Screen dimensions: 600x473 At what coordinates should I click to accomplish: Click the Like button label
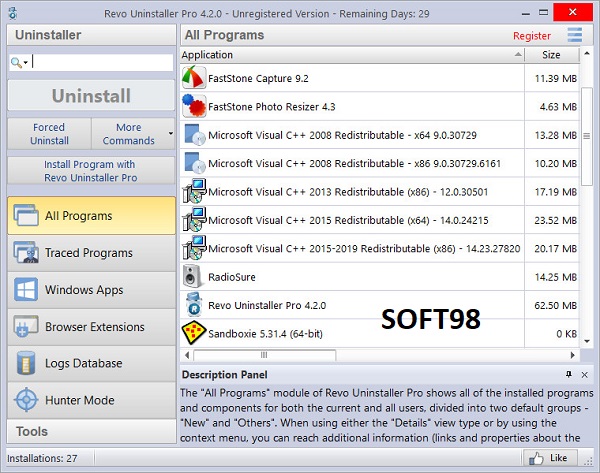click(558, 458)
